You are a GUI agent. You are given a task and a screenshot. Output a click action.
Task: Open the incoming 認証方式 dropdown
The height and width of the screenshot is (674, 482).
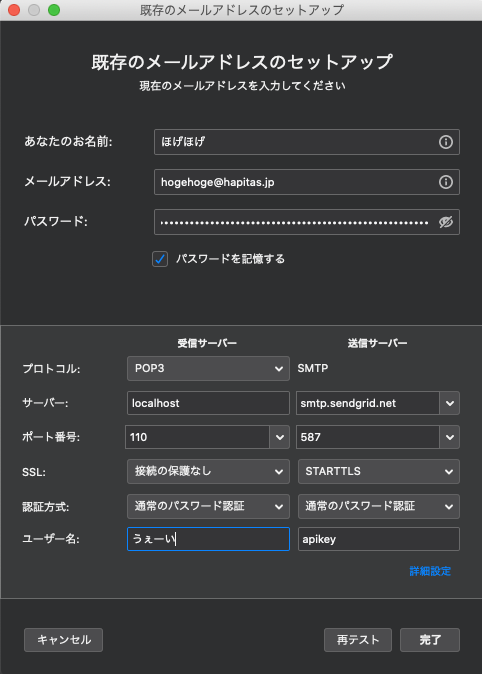click(x=208, y=506)
